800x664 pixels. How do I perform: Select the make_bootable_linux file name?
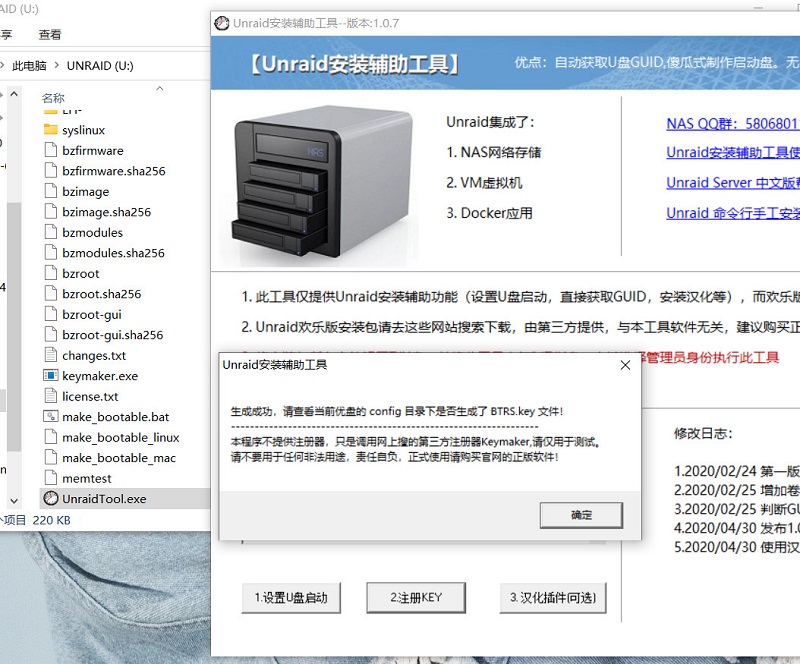121,437
